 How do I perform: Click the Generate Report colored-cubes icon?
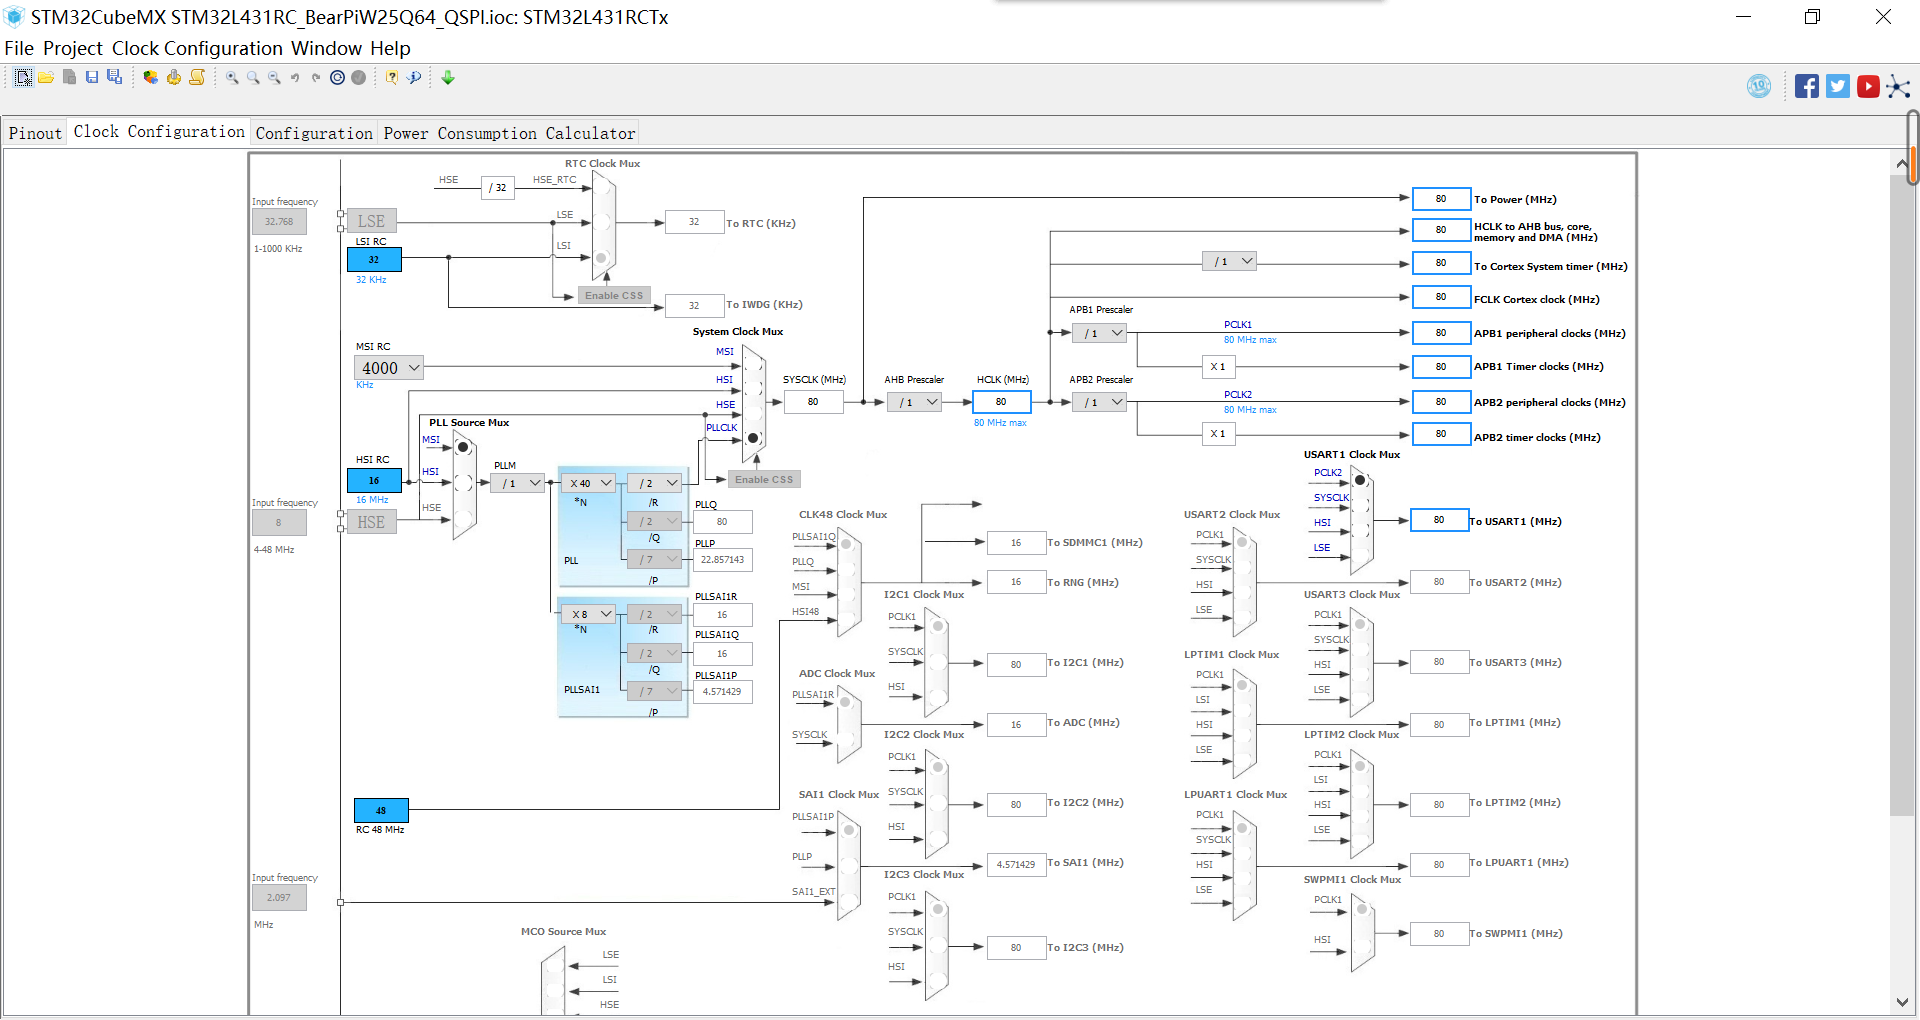click(150, 77)
